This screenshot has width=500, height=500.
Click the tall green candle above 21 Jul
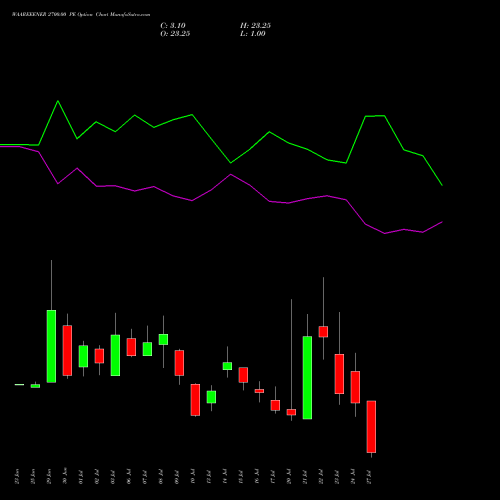point(307,378)
